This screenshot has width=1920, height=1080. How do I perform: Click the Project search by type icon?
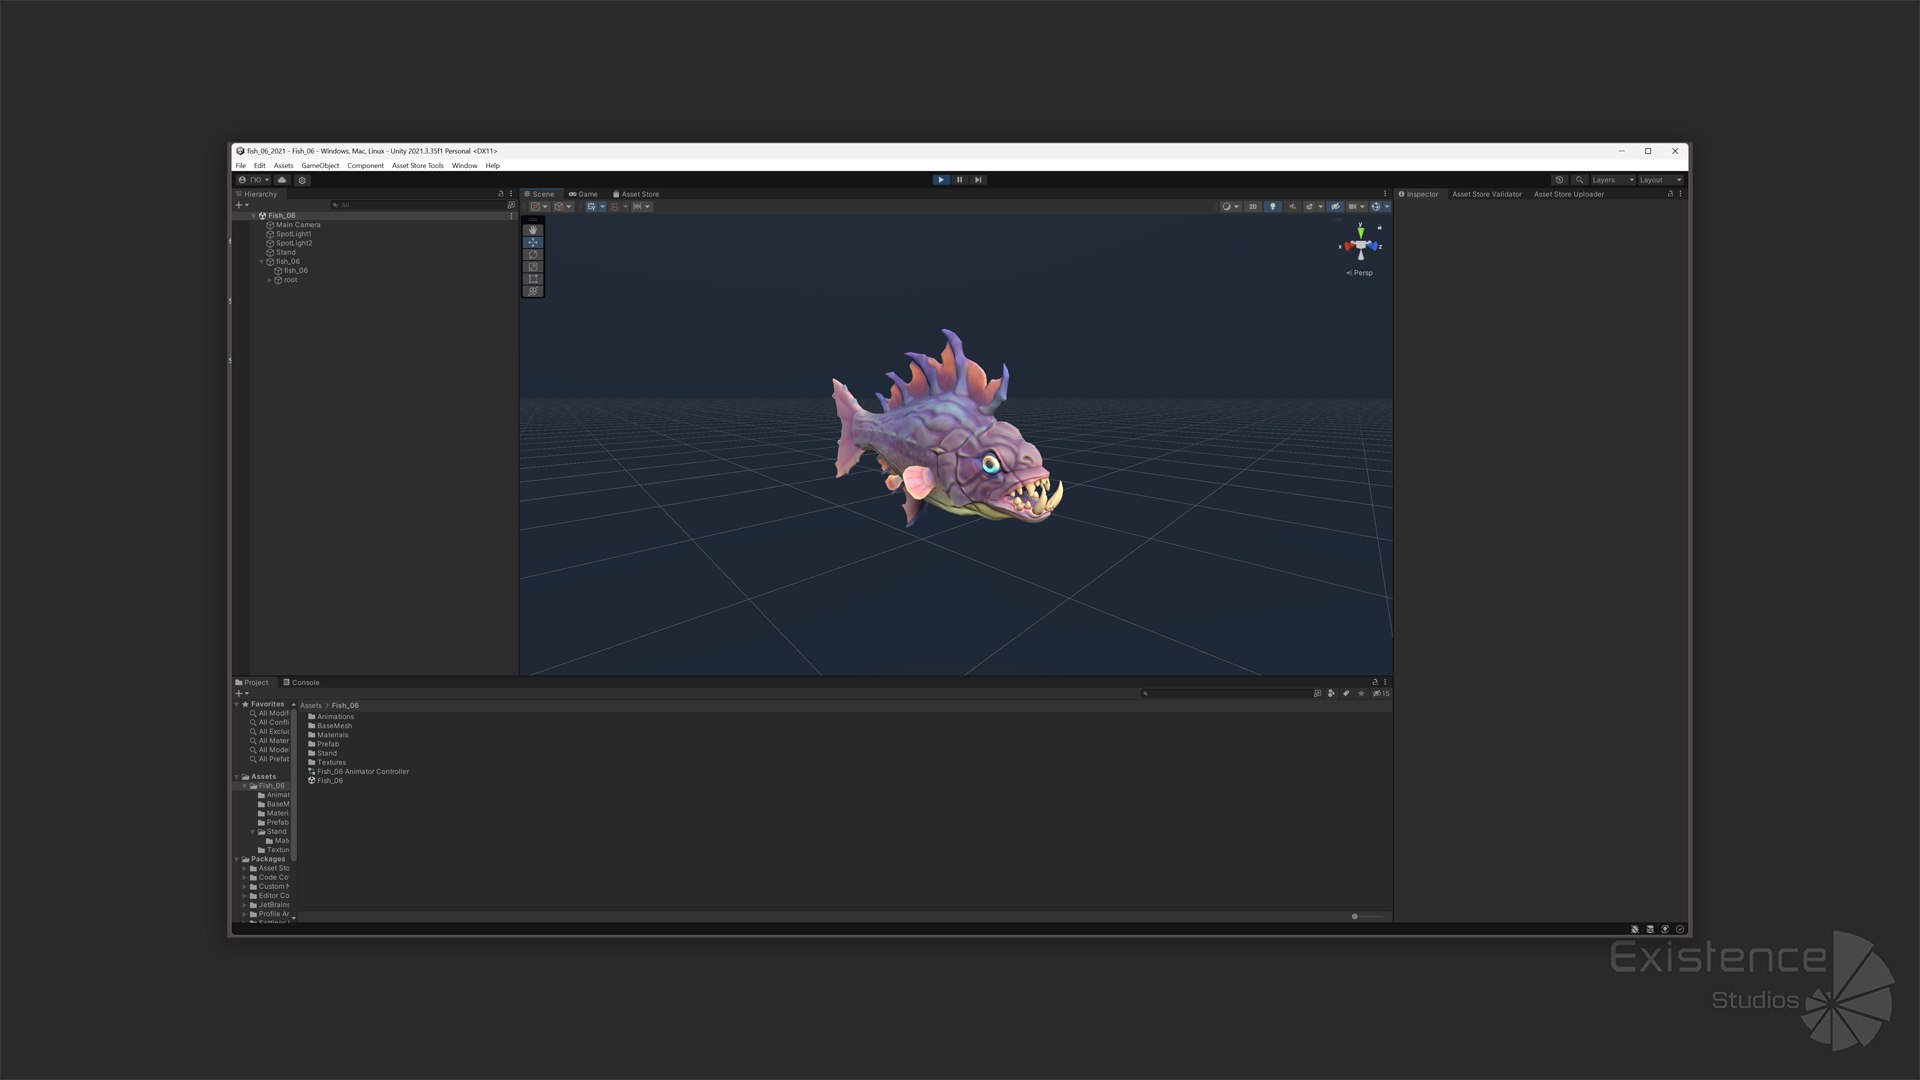click(x=1331, y=693)
